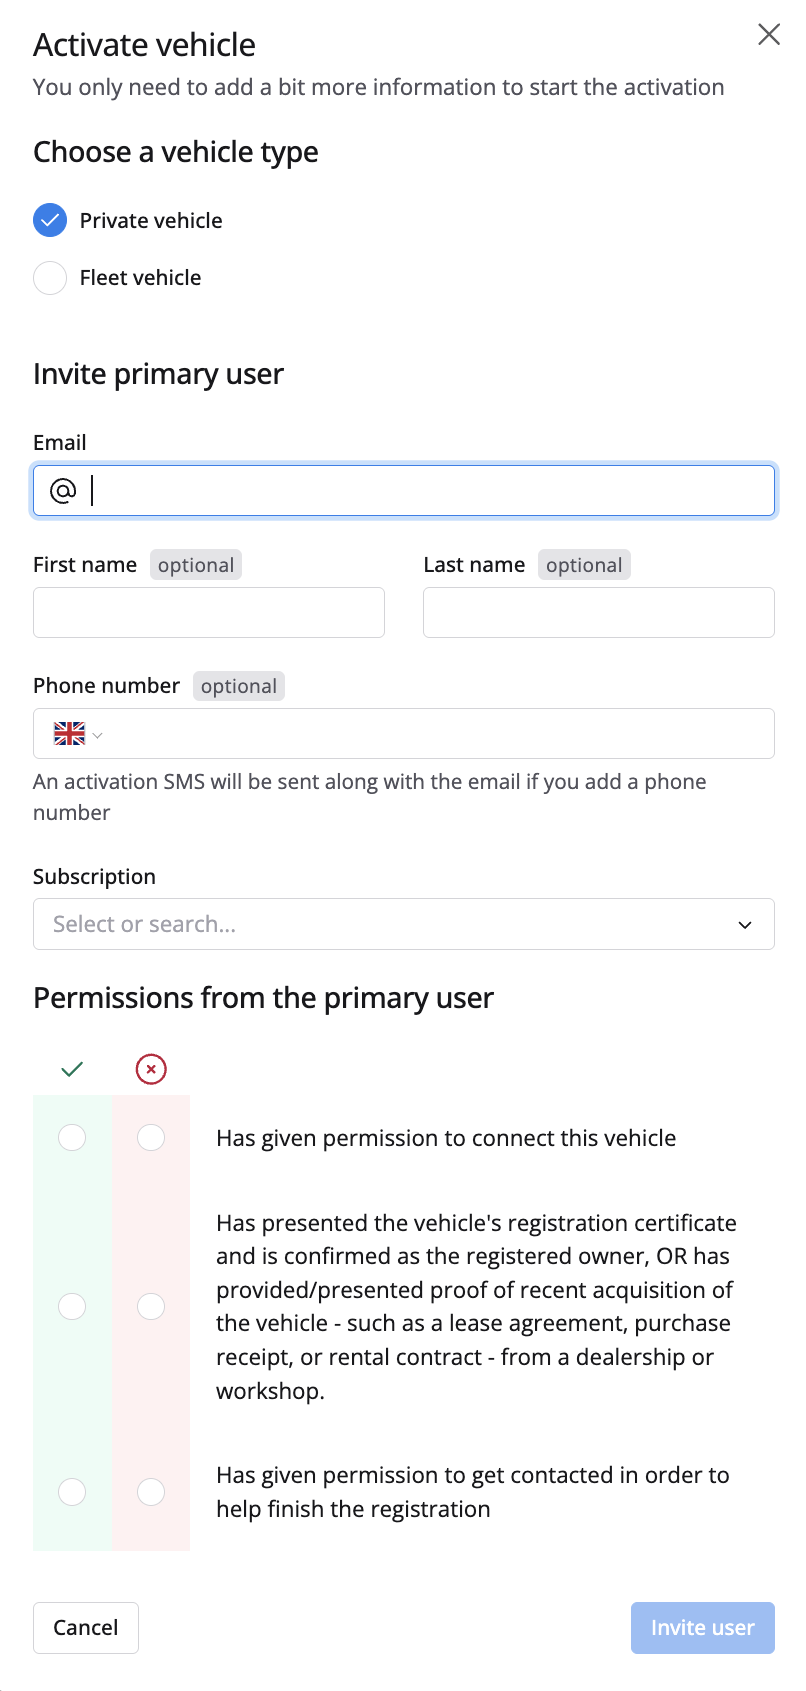The width and height of the screenshot is (806, 1691).
Task: Select Fleet vehicle radio option
Action: click(50, 278)
